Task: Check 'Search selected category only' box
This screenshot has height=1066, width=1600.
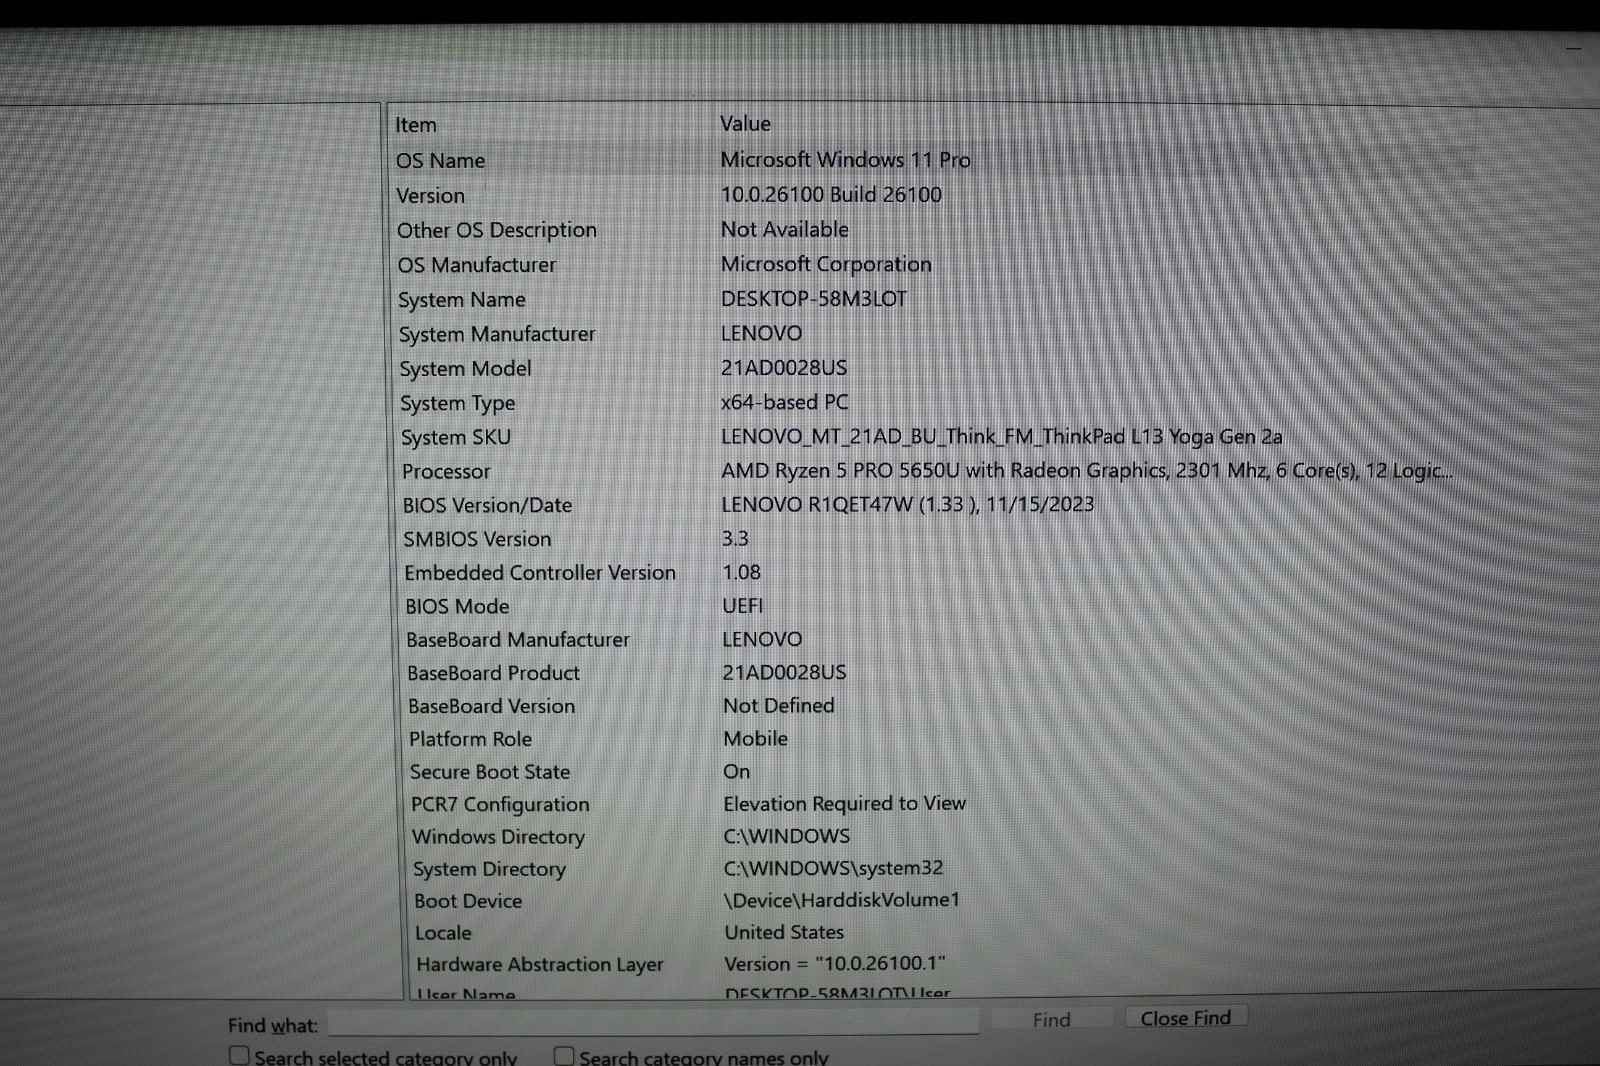Action: pyautogui.click(x=239, y=1055)
